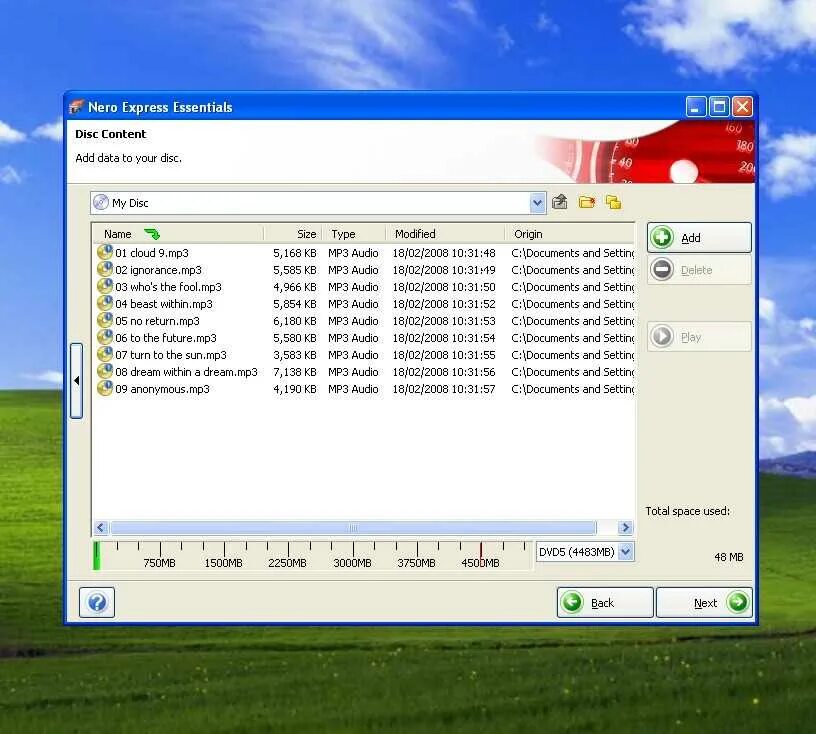Select file name 02 ignorance.mp3
This screenshot has height=734, width=816.
[x=158, y=270]
